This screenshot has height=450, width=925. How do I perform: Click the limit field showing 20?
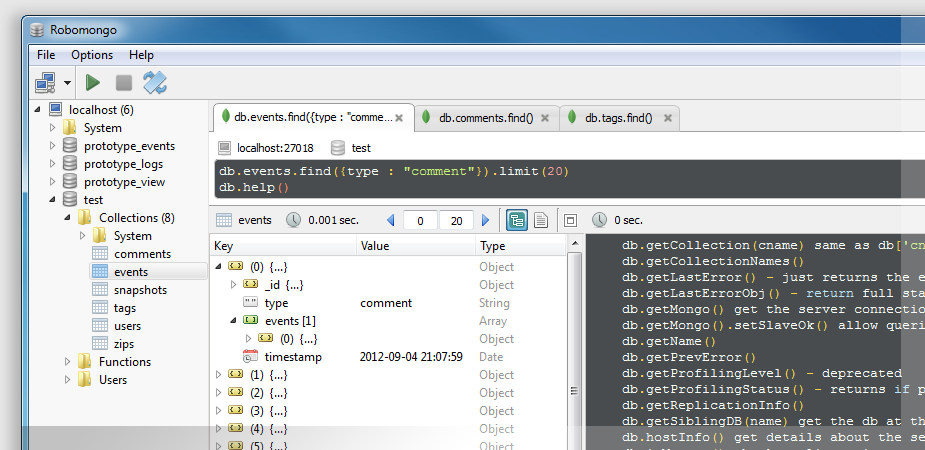pos(456,221)
